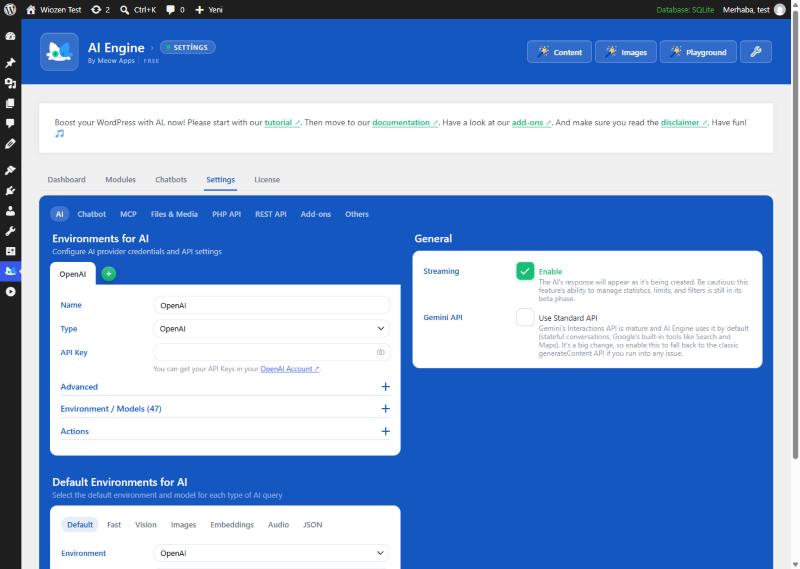The height and width of the screenshot is (569, 800).
Task: Open Appearance paintbrush sidebar icon
Action: [10, 170]
